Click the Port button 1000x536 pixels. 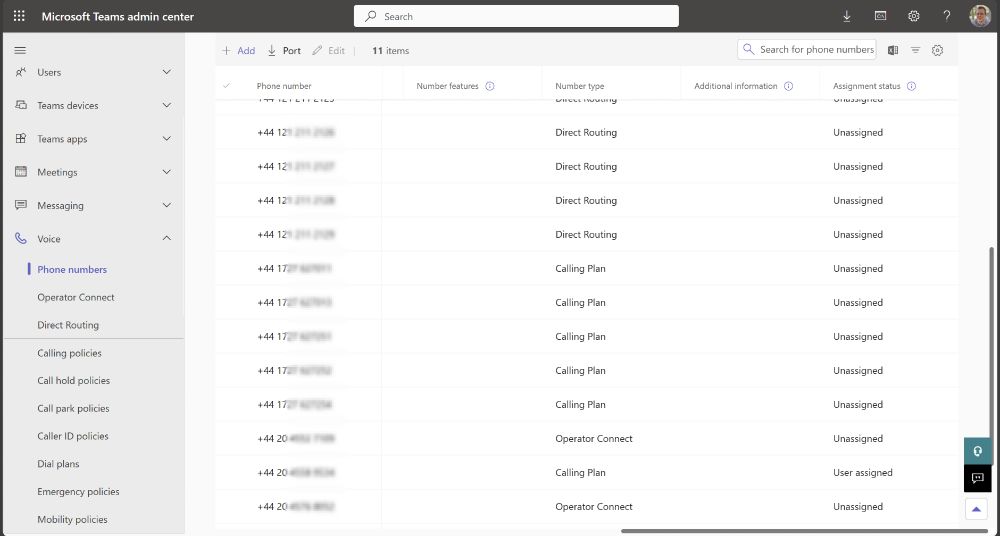click(x=284, y=50)
